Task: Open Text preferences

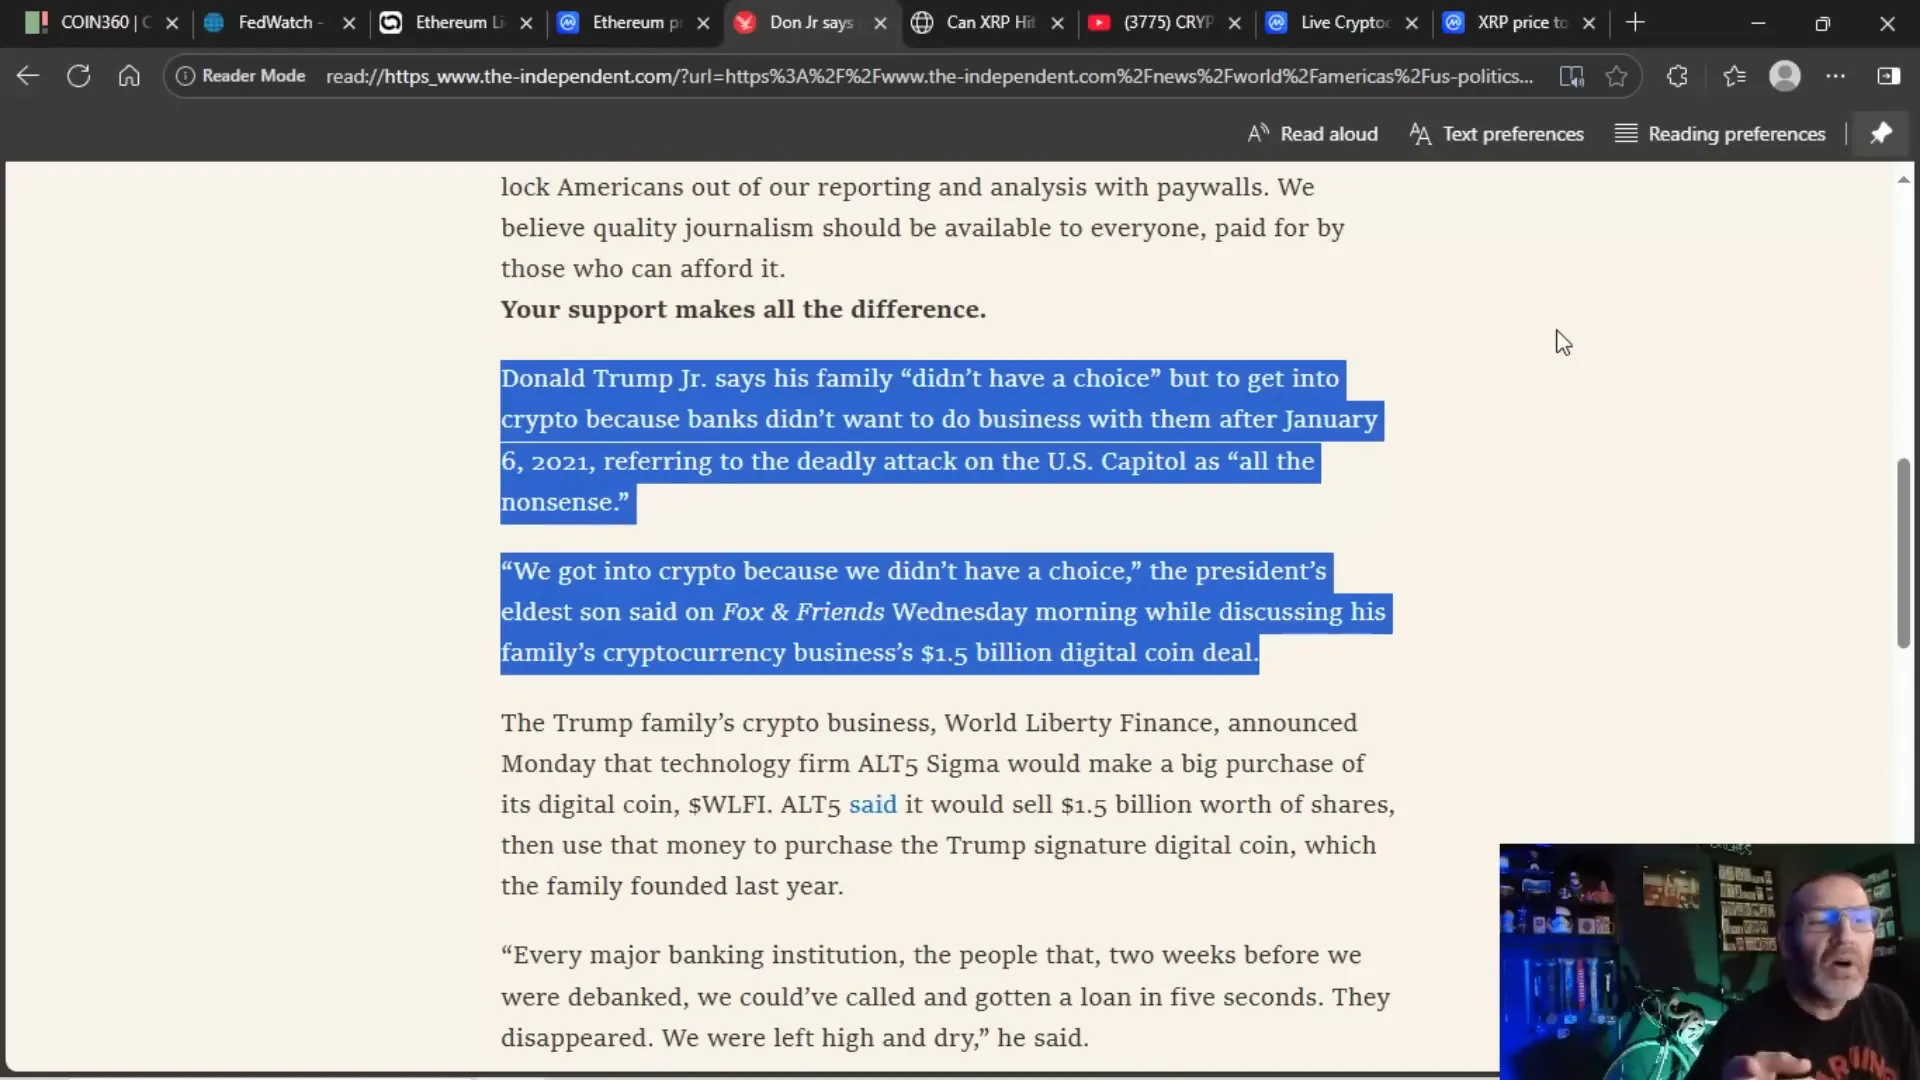Action: point(1496,134)
